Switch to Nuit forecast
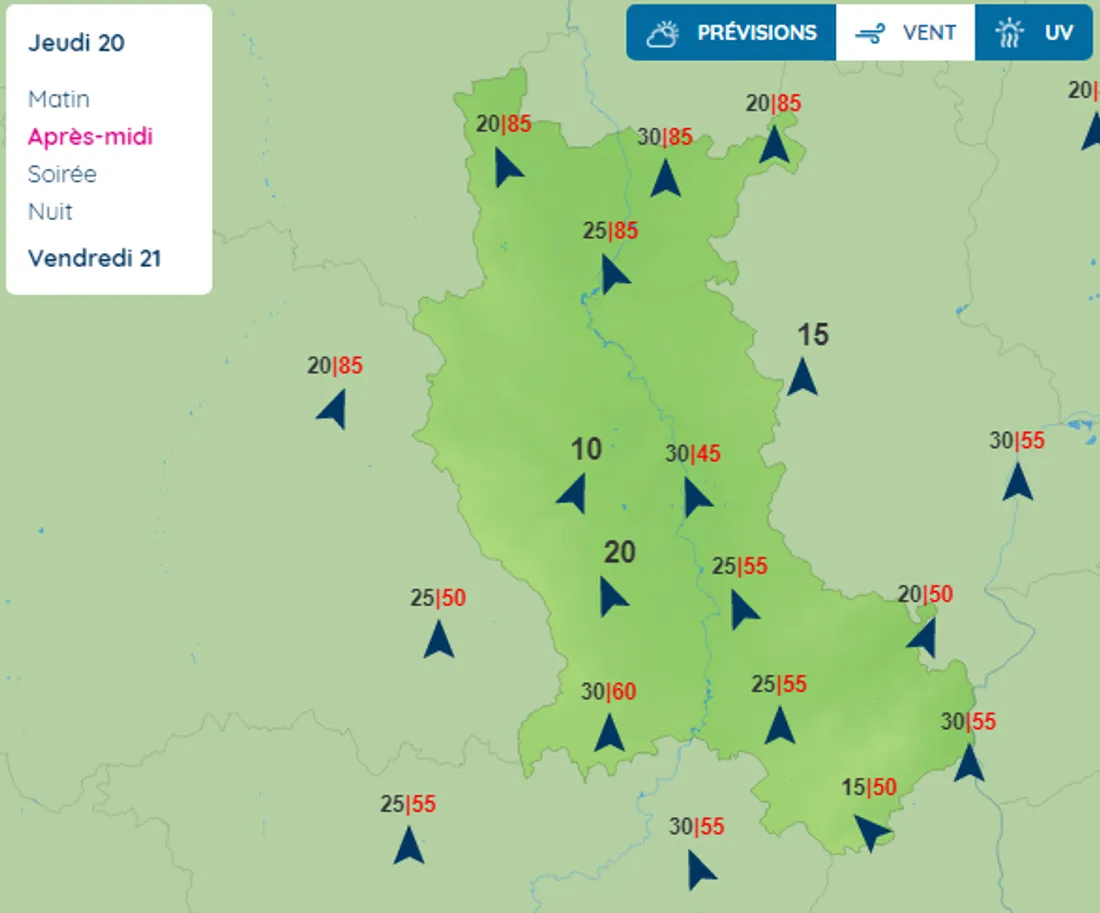1100x913 pixels. pos(50,212)
